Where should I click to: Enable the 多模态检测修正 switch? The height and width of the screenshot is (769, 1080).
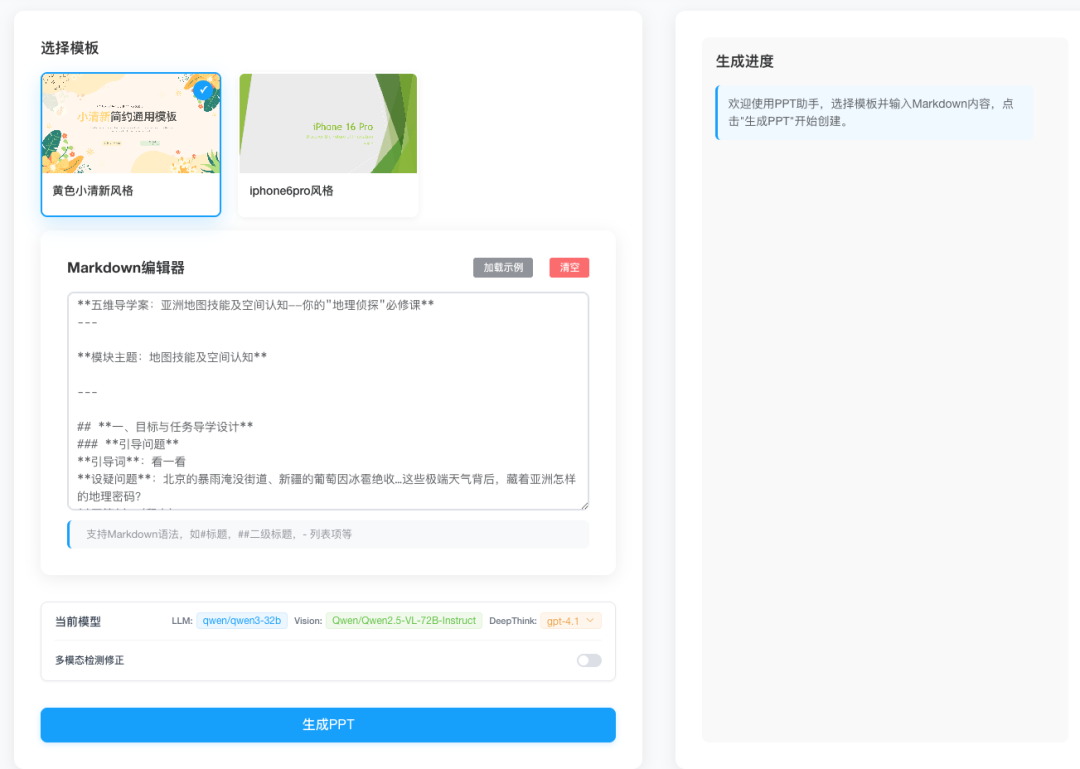pyautogui.click(x=588, y=660)
